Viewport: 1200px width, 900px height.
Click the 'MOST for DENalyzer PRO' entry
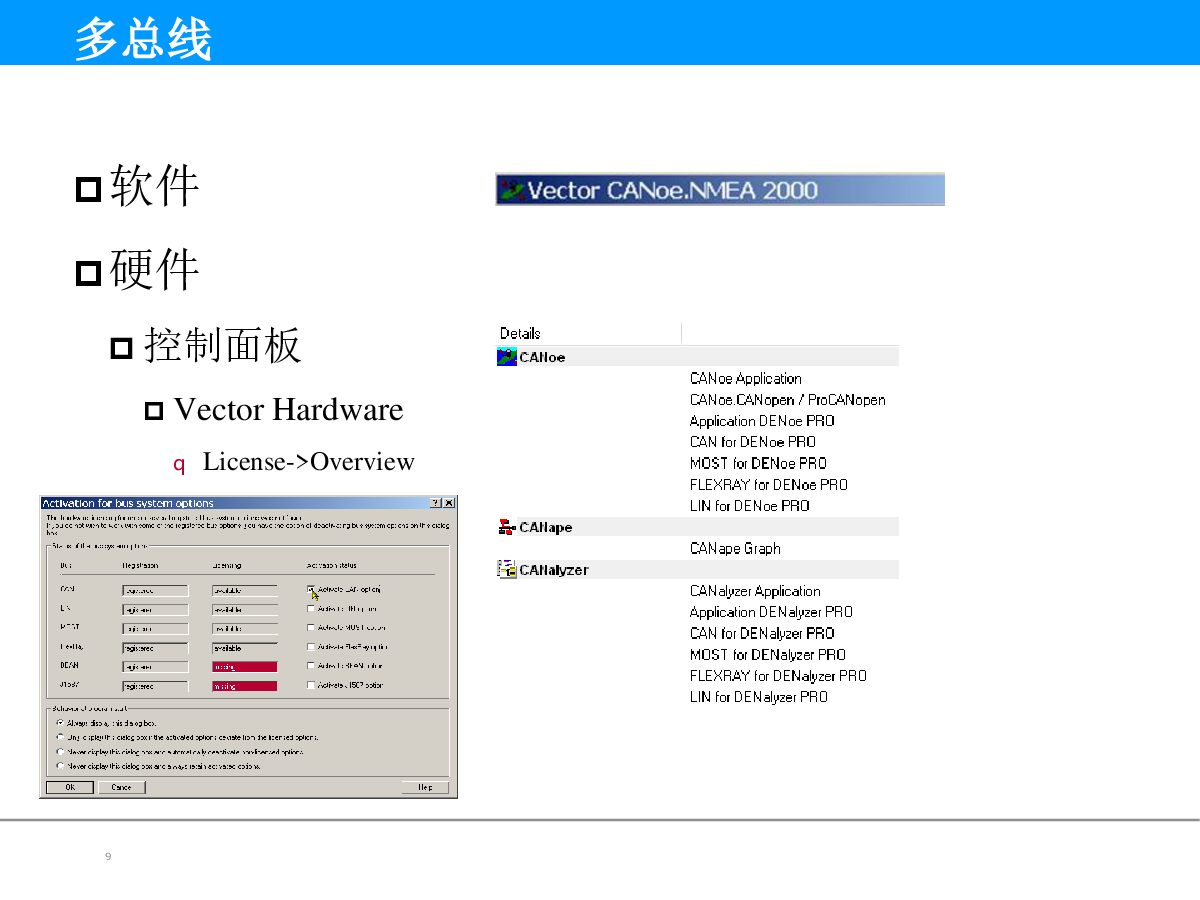[768, 654]
